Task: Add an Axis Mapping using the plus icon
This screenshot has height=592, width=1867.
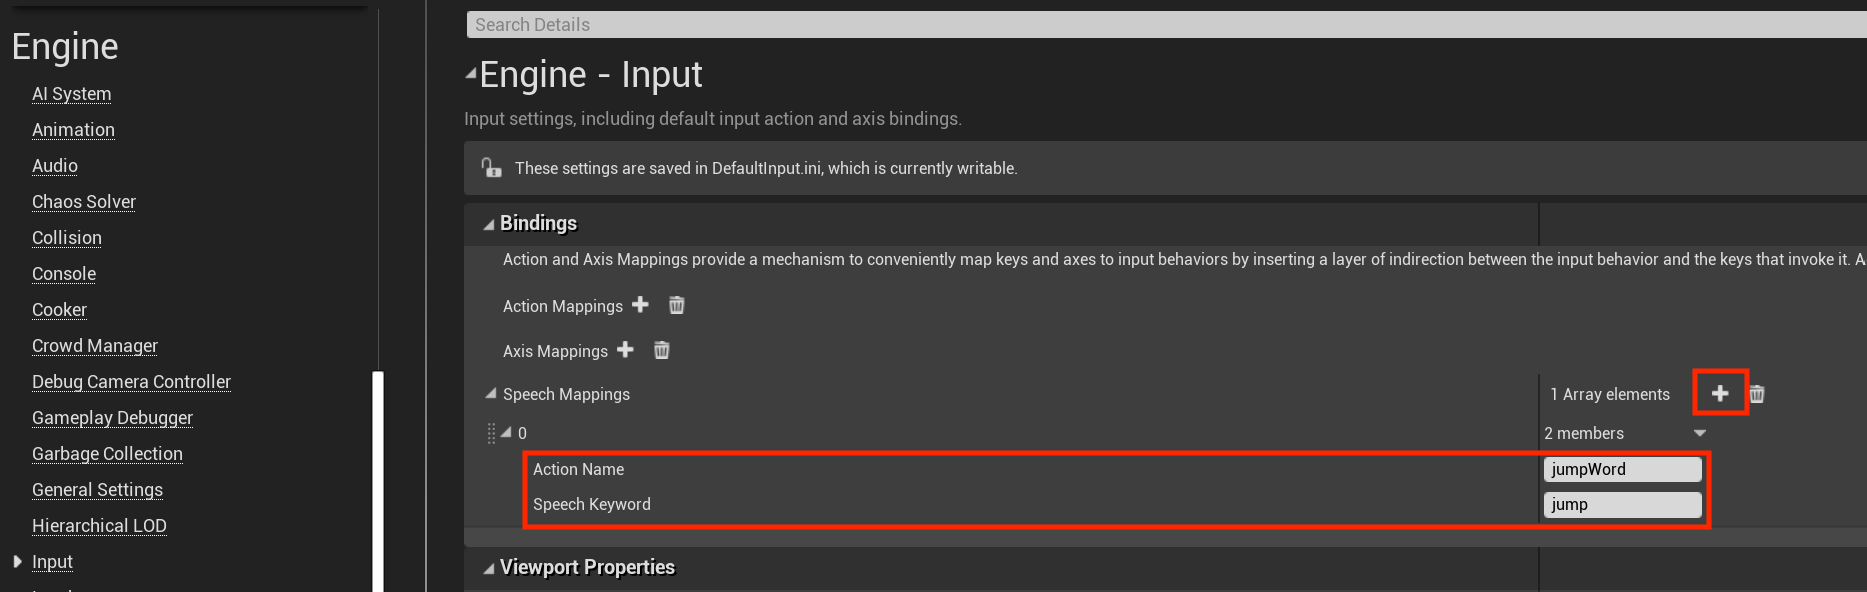Action: point(625,350)
